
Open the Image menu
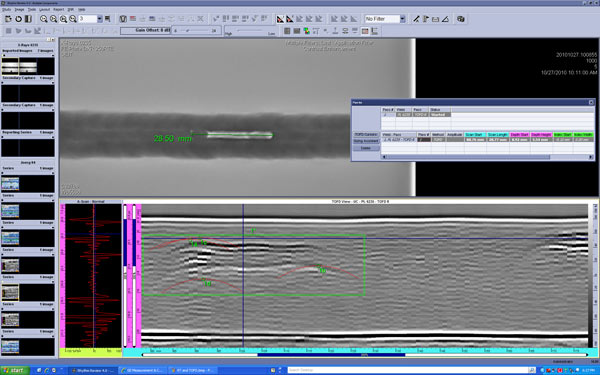(x=19, y=9)
